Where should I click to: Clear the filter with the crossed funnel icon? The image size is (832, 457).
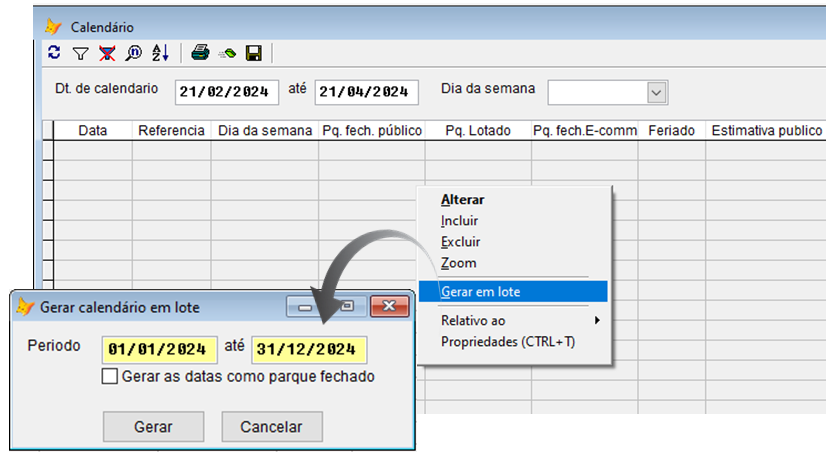(x=107, y=53)
